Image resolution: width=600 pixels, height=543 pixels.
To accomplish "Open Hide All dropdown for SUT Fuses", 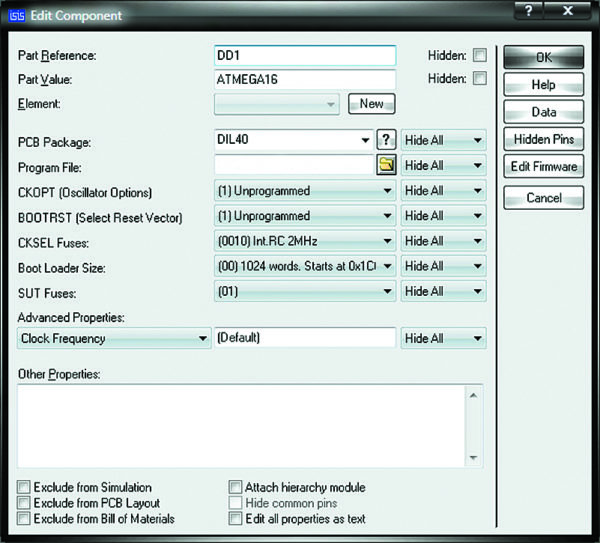I will click(x=443, y=291).
